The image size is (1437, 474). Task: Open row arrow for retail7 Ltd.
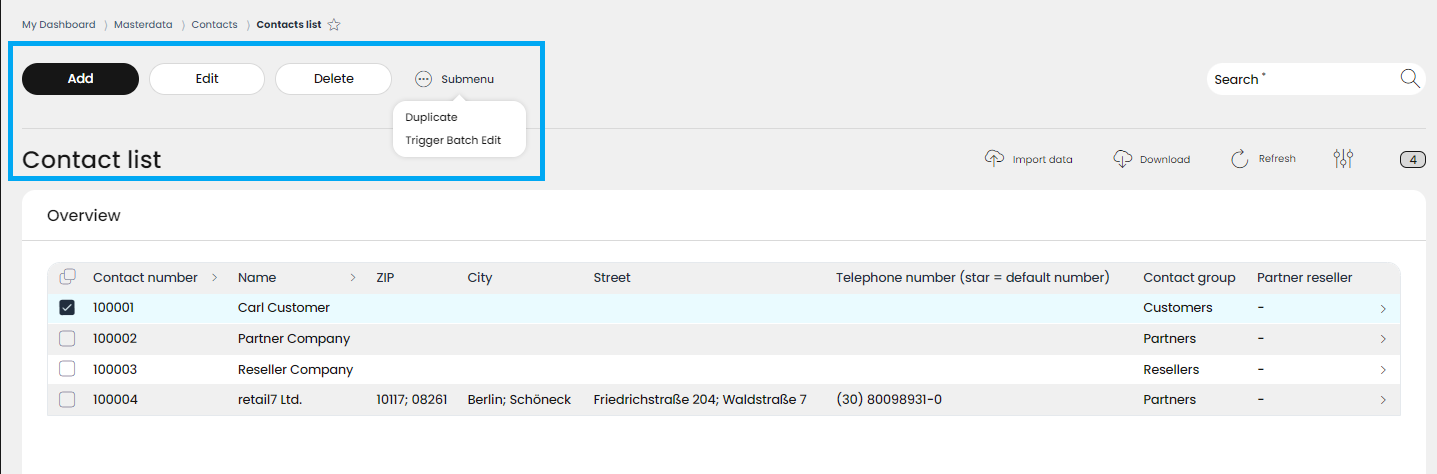point(1383,400)
